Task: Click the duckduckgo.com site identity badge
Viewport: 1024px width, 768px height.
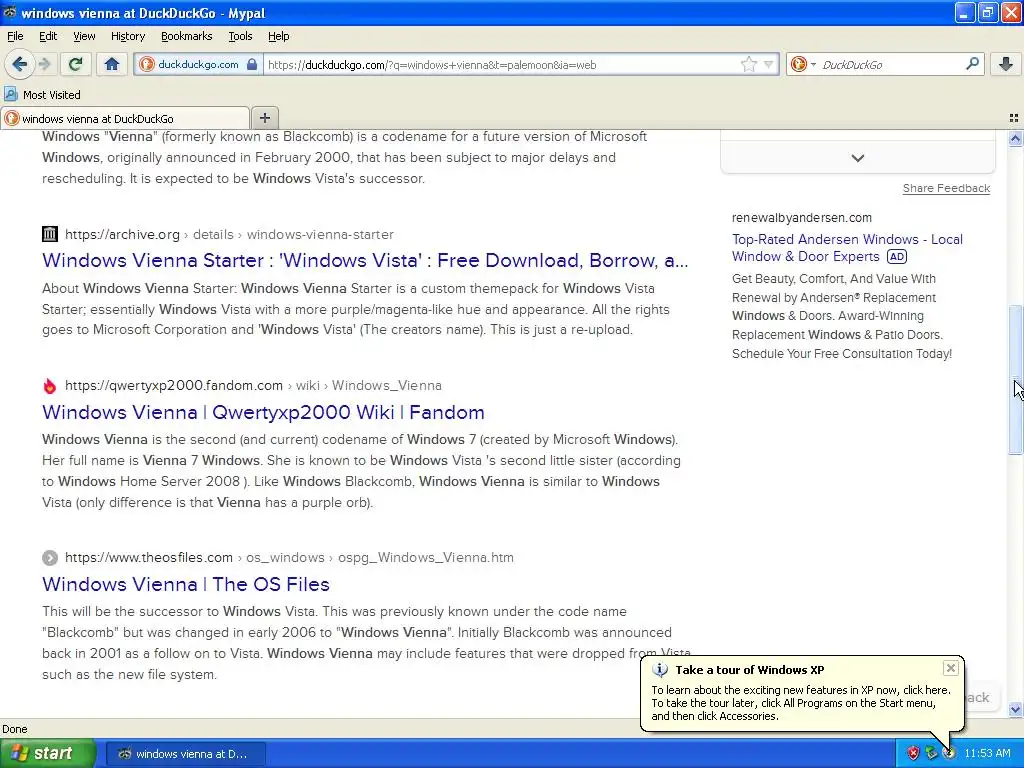Action: [x=199, y=64]
